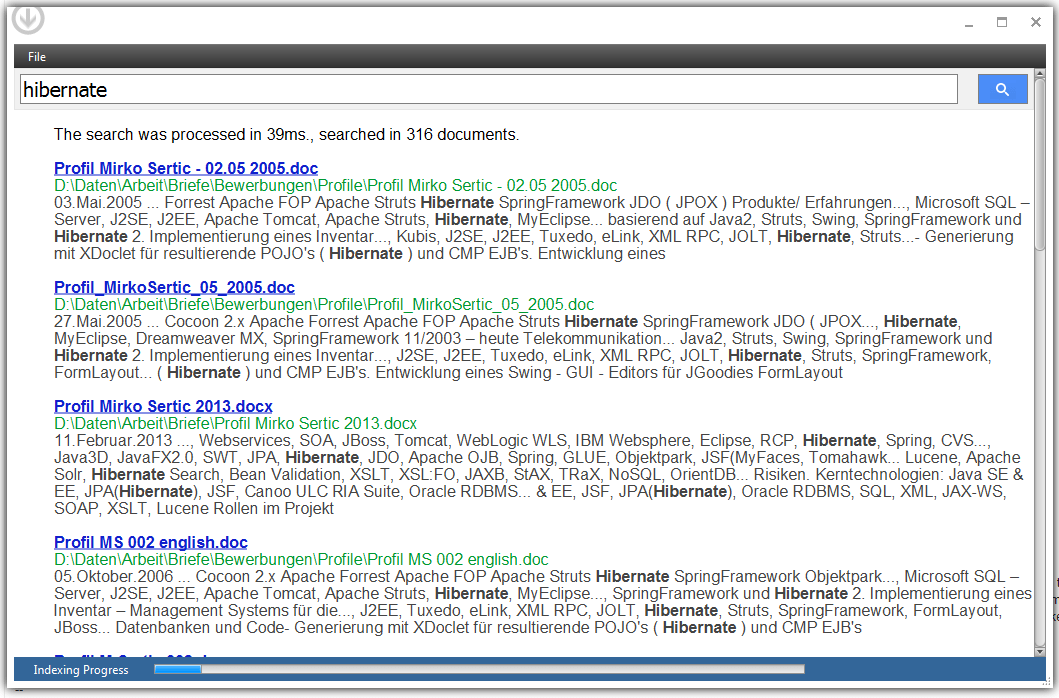The height and width of the screenshot is (698, 1059).
Task: Maximize the search window
Action: coord(1002,22)
